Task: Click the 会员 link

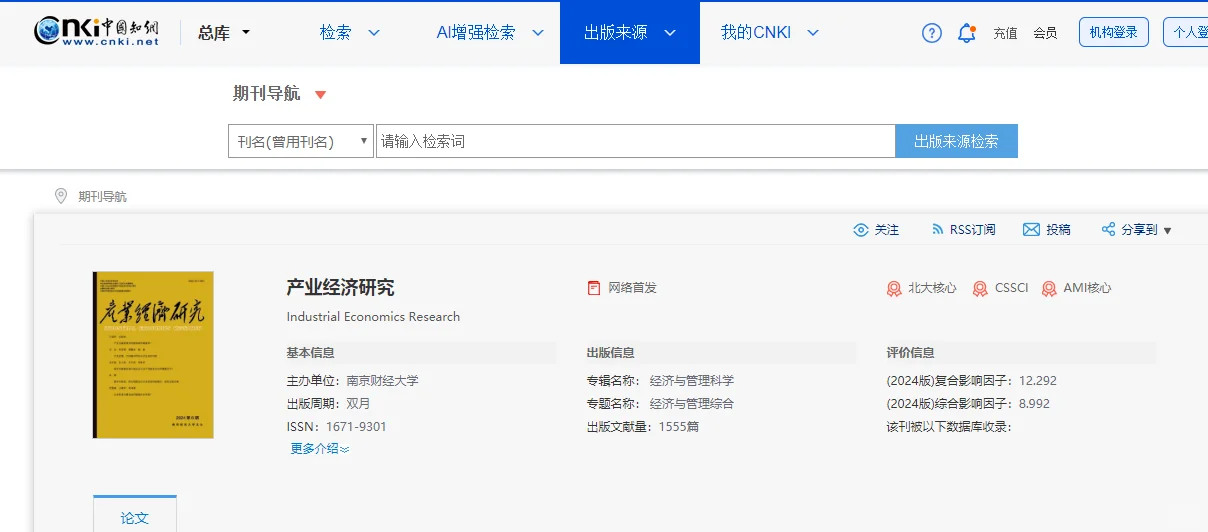Action: pos(1045,33)
